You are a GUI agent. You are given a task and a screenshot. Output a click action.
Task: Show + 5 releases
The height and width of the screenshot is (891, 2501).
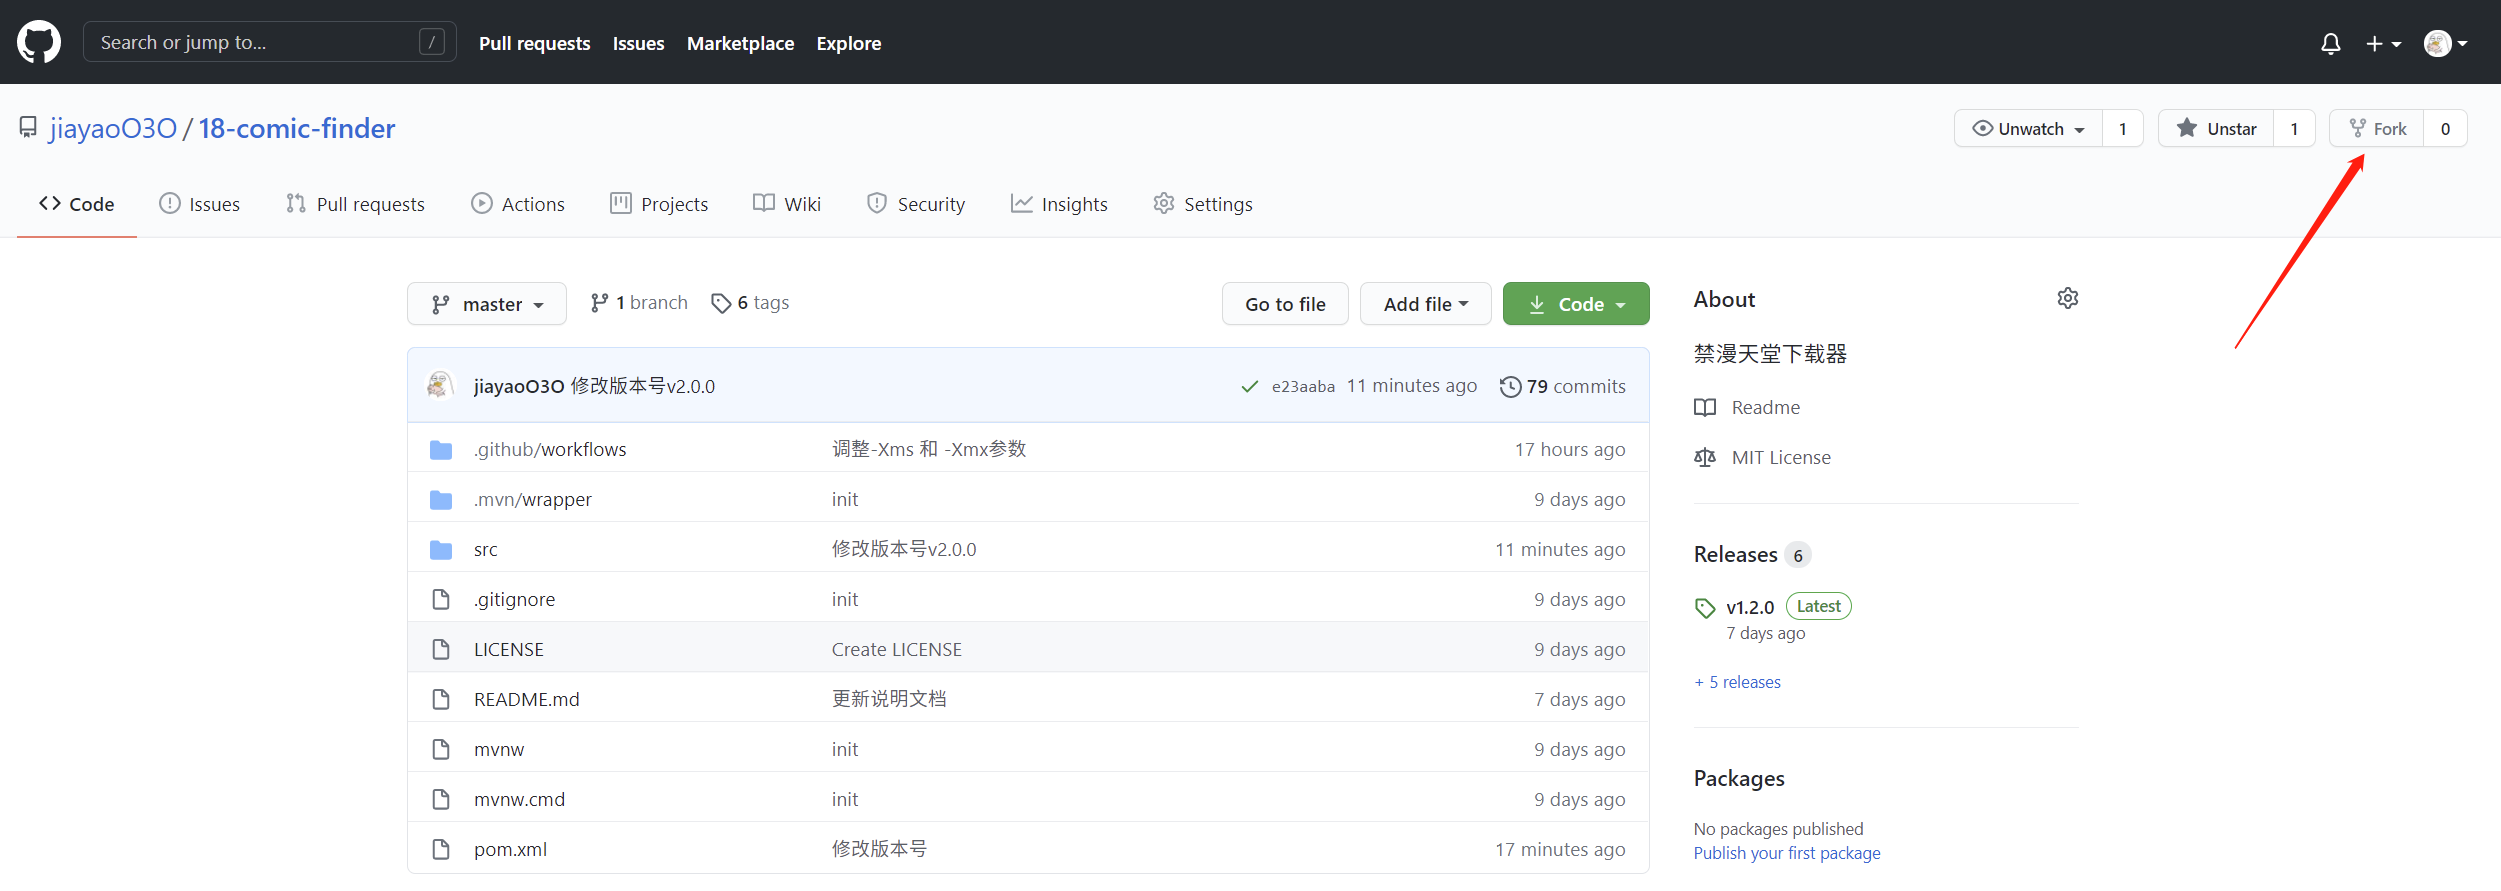[x=1737, y=682]
